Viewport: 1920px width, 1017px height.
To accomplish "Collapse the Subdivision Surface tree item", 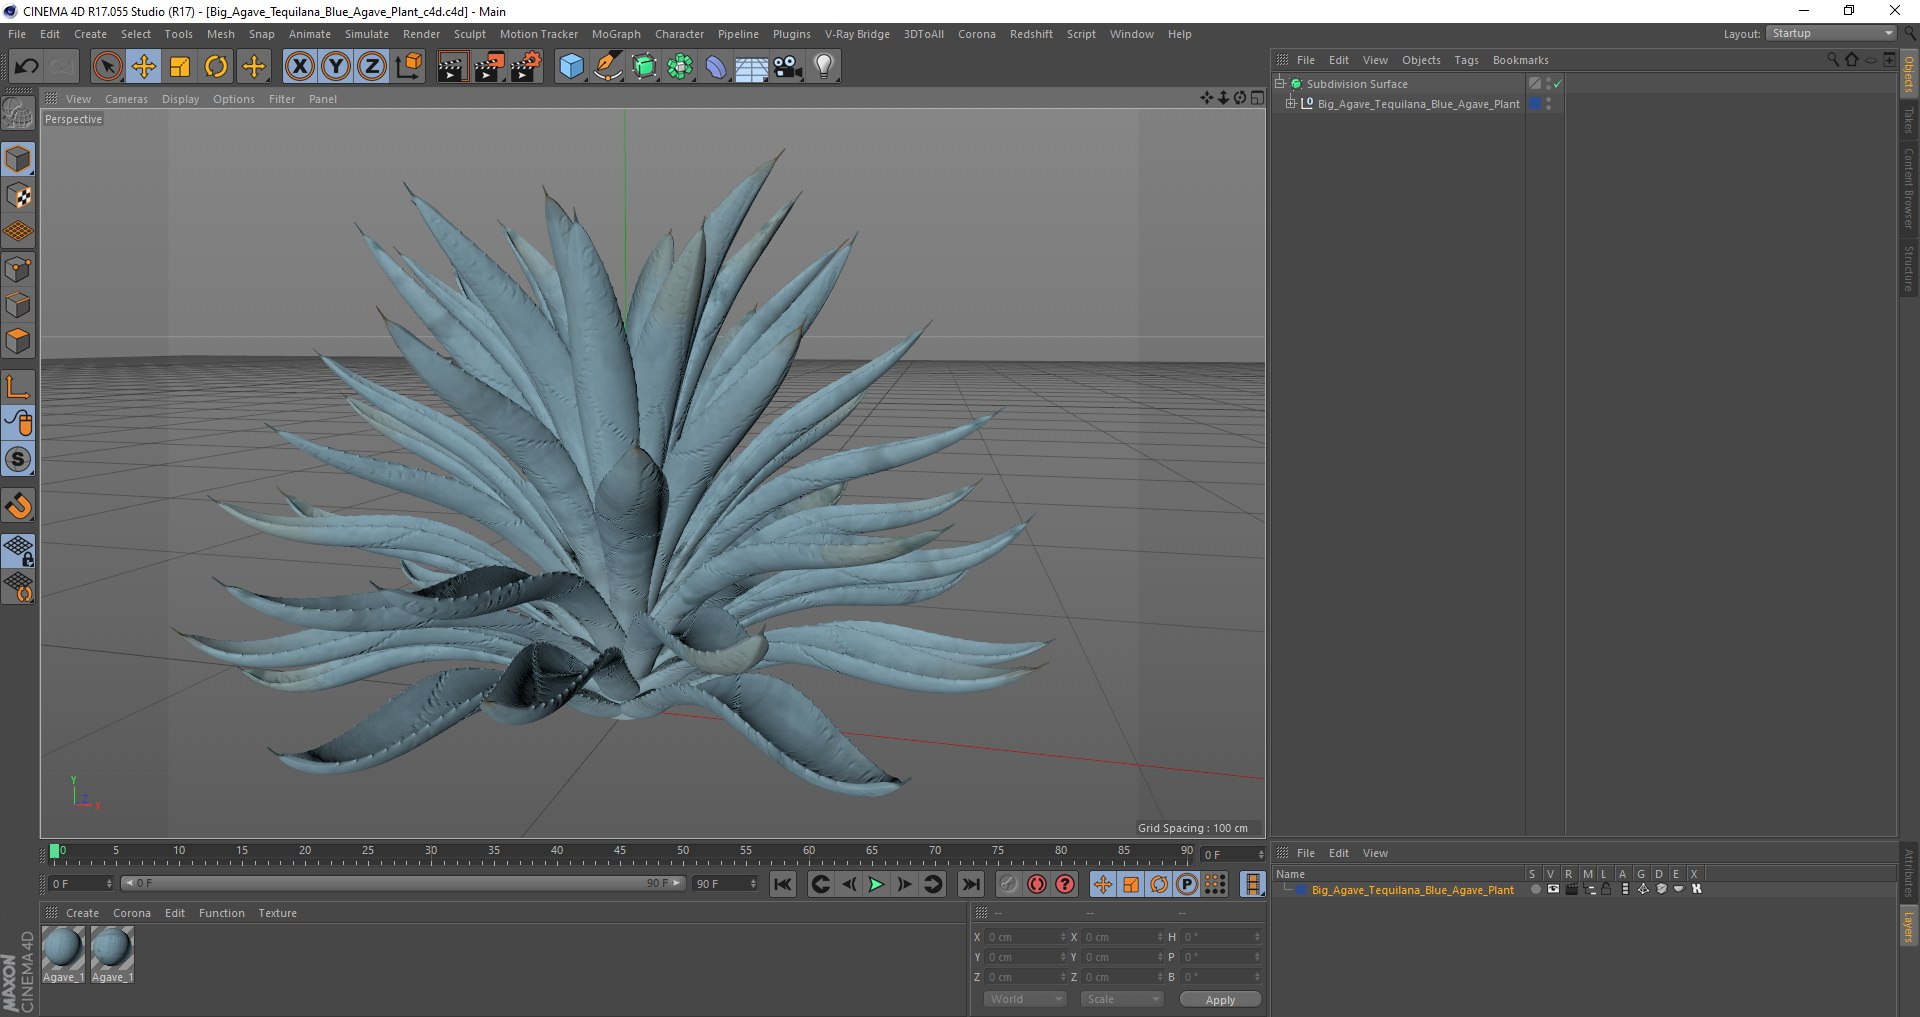I will tap(1279, 83).
